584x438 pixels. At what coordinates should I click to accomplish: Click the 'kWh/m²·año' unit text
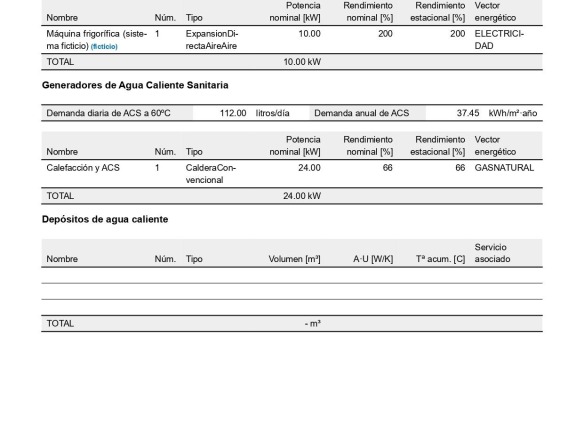click(x=512, y=113)
